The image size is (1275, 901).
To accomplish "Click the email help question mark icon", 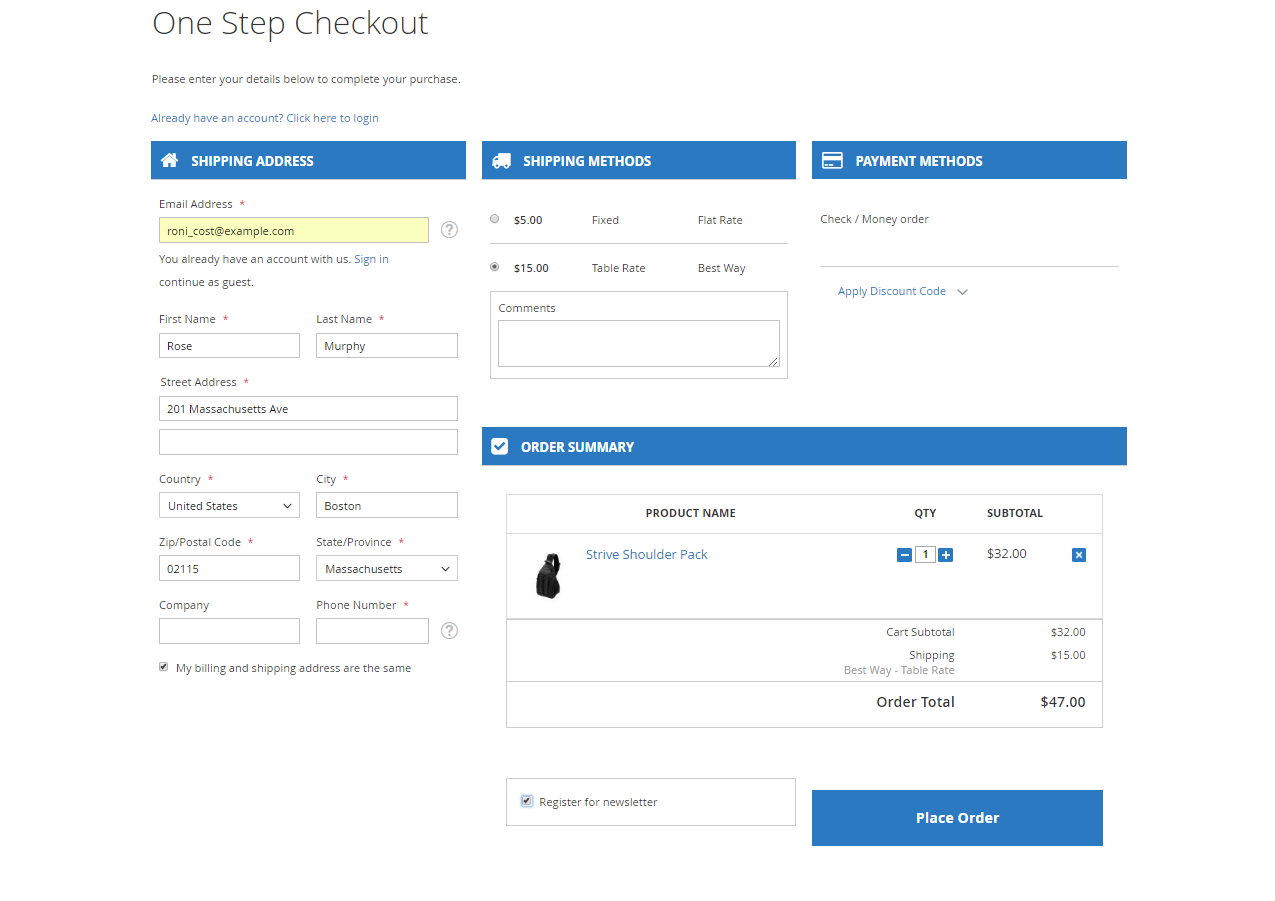I will tap(449, 230).
